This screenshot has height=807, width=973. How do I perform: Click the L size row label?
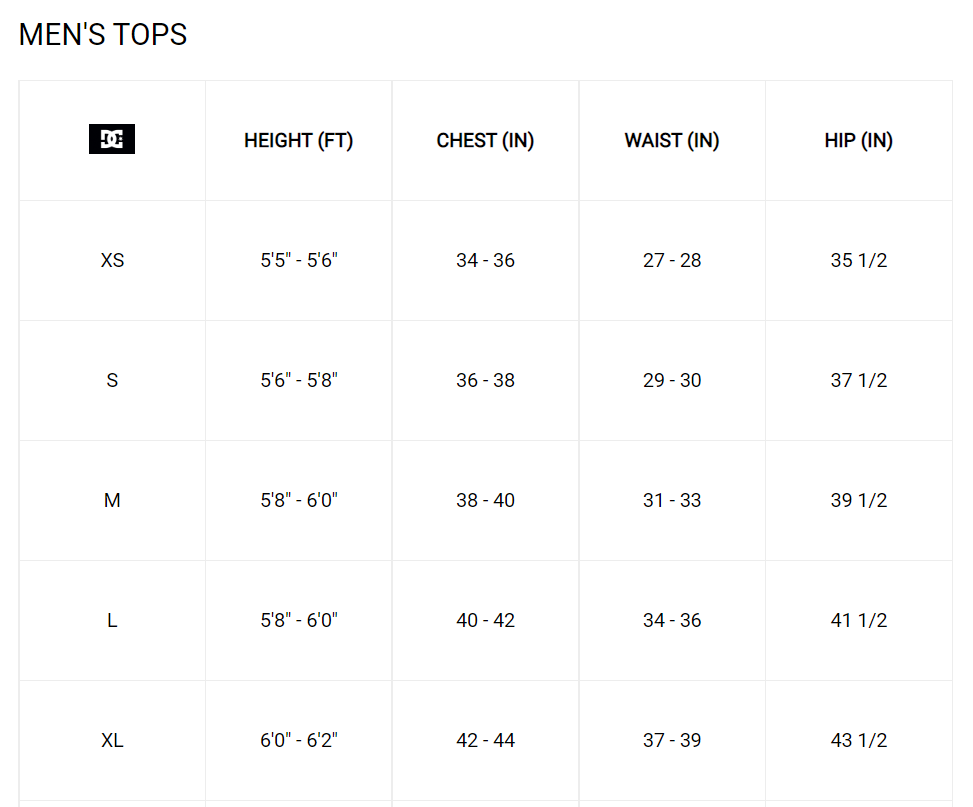click(112, 620)
